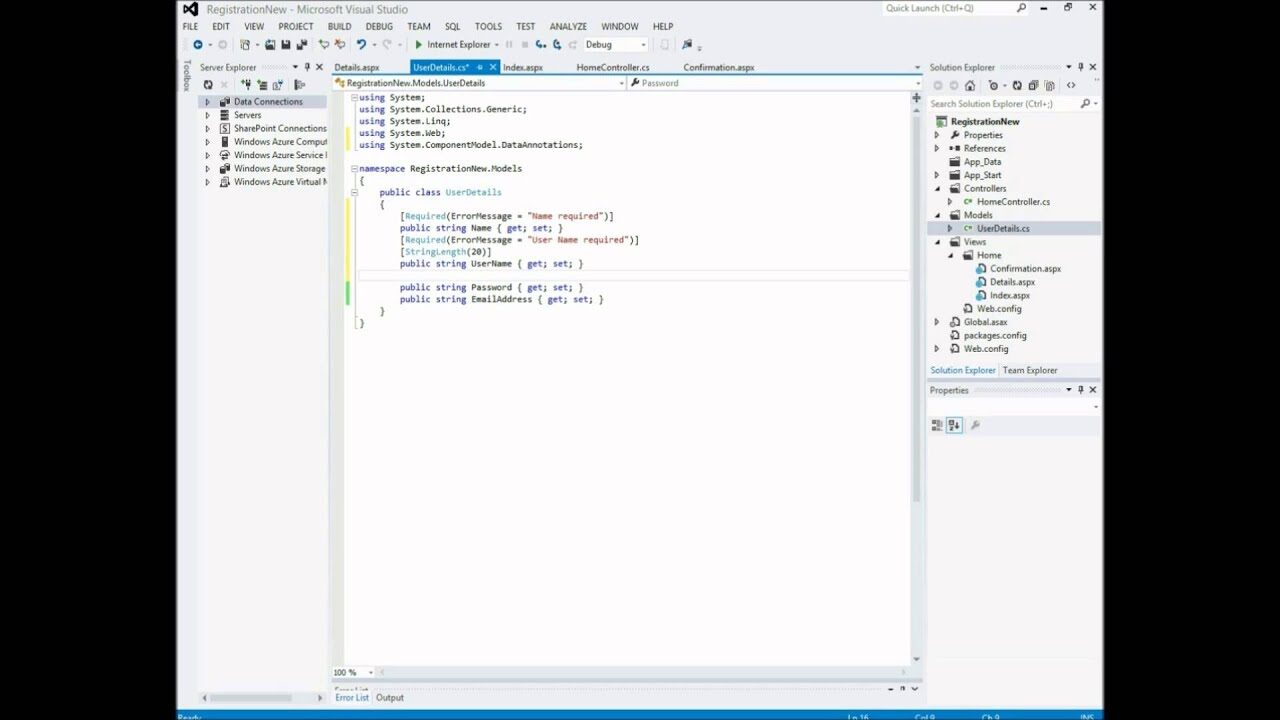The height and width of the screenshot is (720, 1280).
Task: Switch to the Index.aspx tab
Action: pyautogui.click(x=524, y=67)
